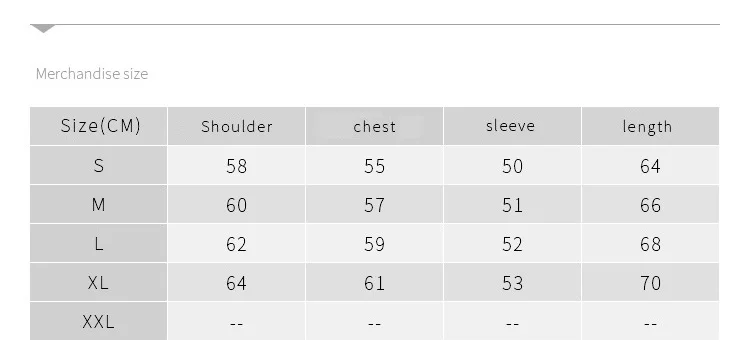The height and width of the screenshot is (361, 750).
Task: Select the chest column header
Action: 375,126
